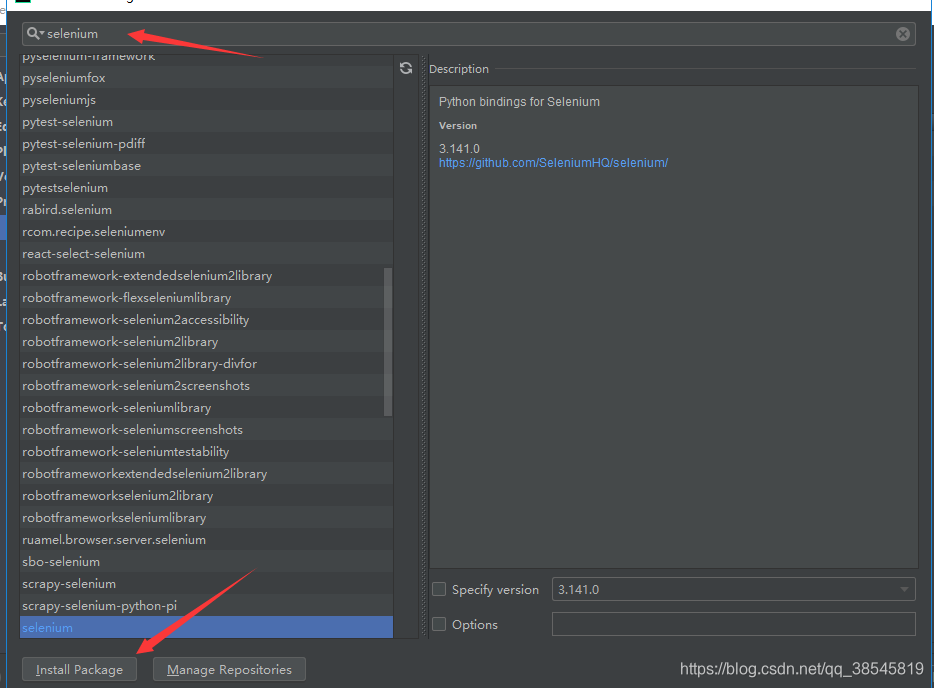Select the robotframeworkselenium2library package
Image resolution: width=934 pixels, height=688 pixels.
[x=206, y=496]
